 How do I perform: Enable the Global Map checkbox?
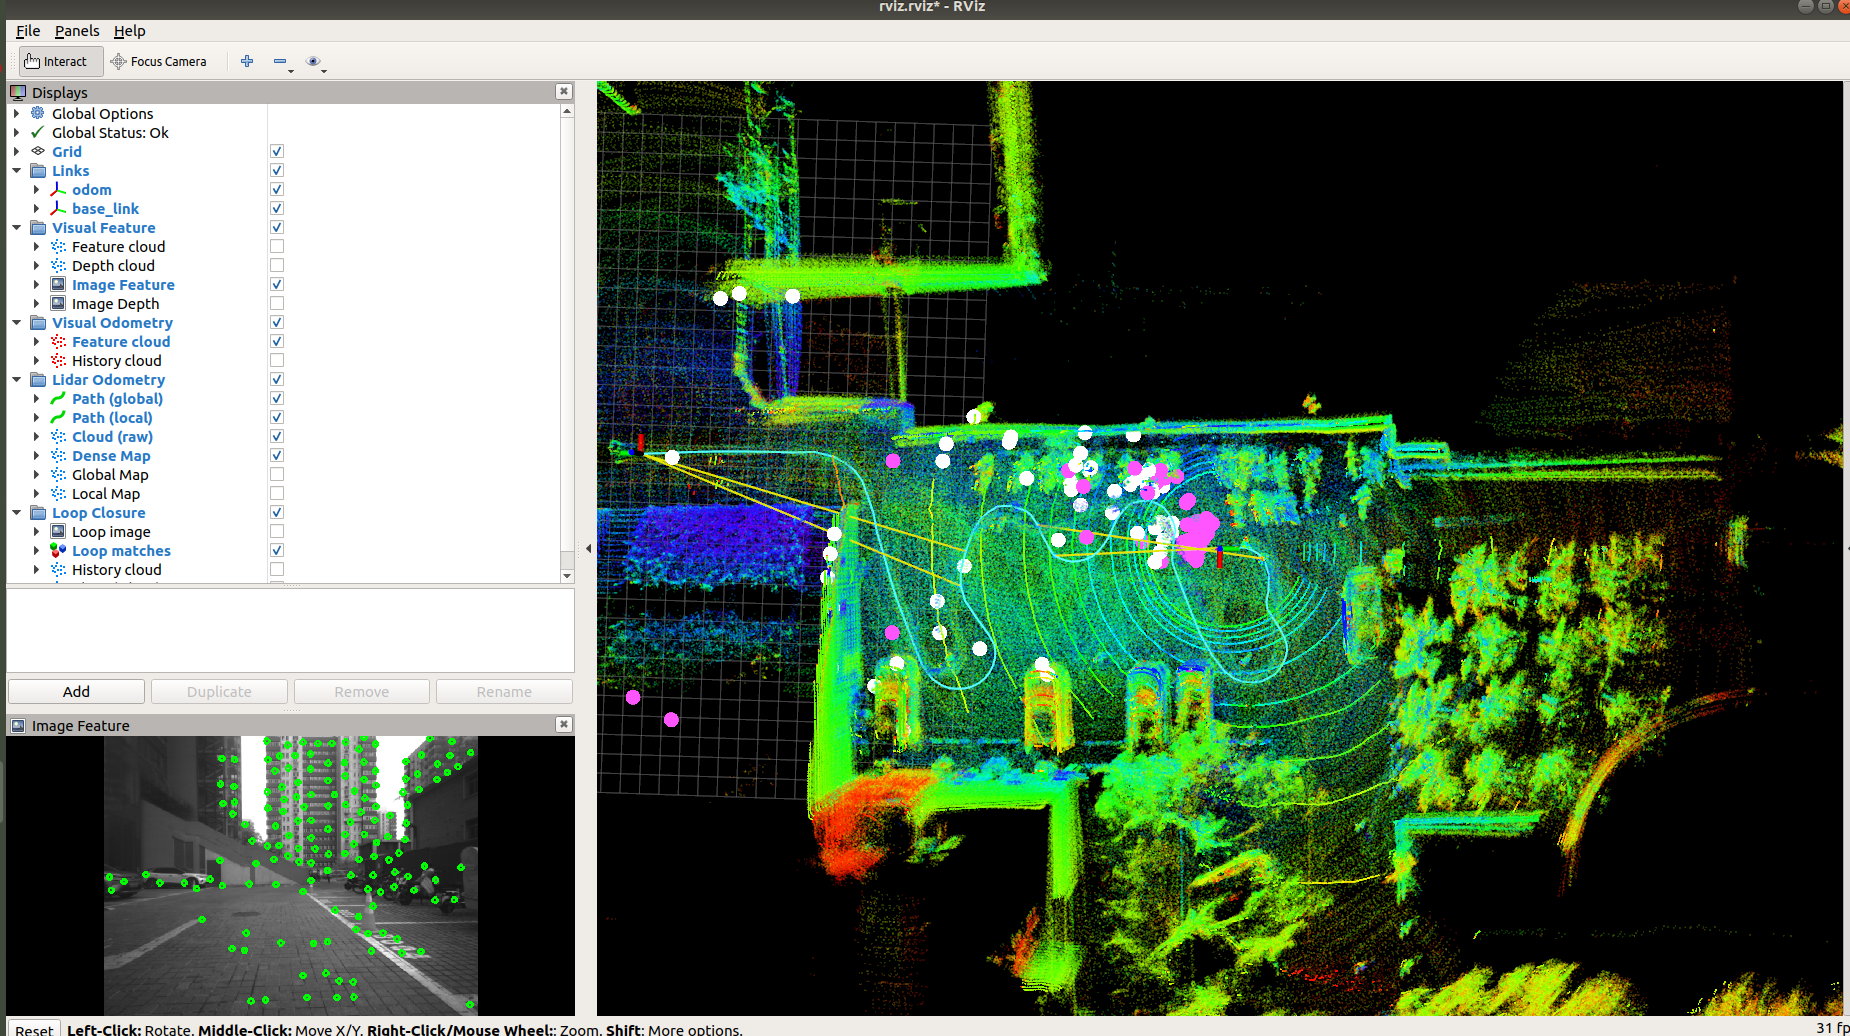(x=277, y=474)
